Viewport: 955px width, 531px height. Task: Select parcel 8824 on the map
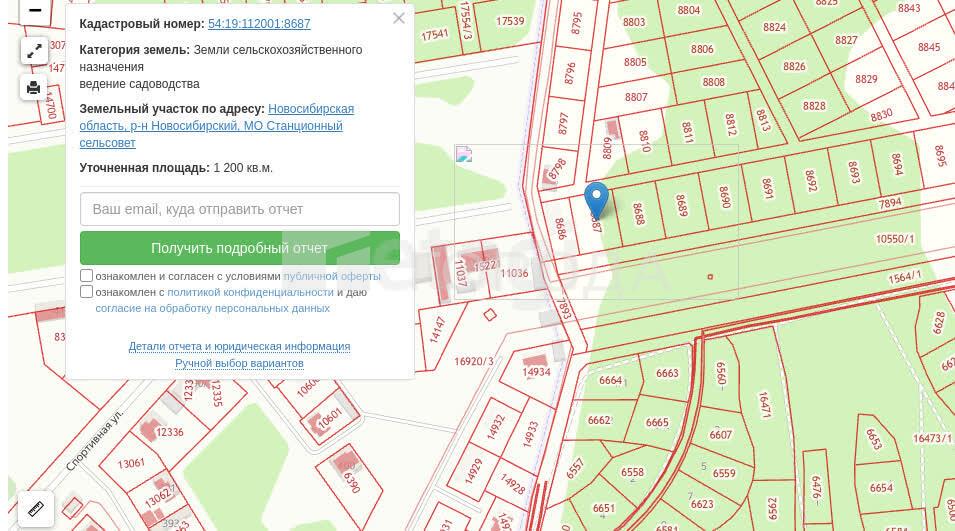coord(774,27)
